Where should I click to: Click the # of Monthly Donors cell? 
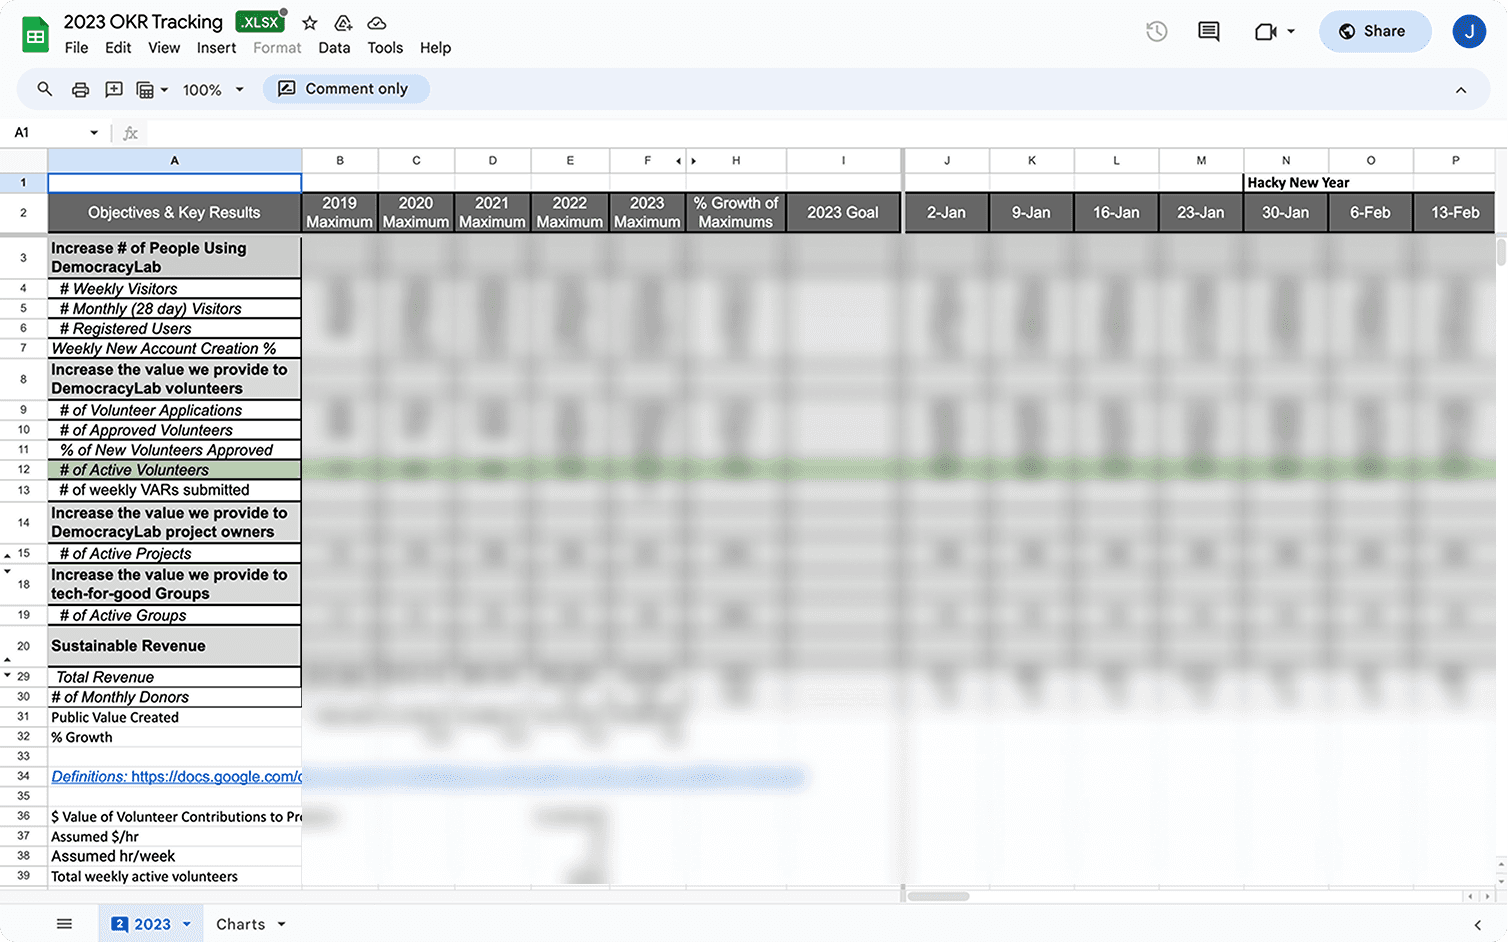pyautogui.click(x=175, y=697)
